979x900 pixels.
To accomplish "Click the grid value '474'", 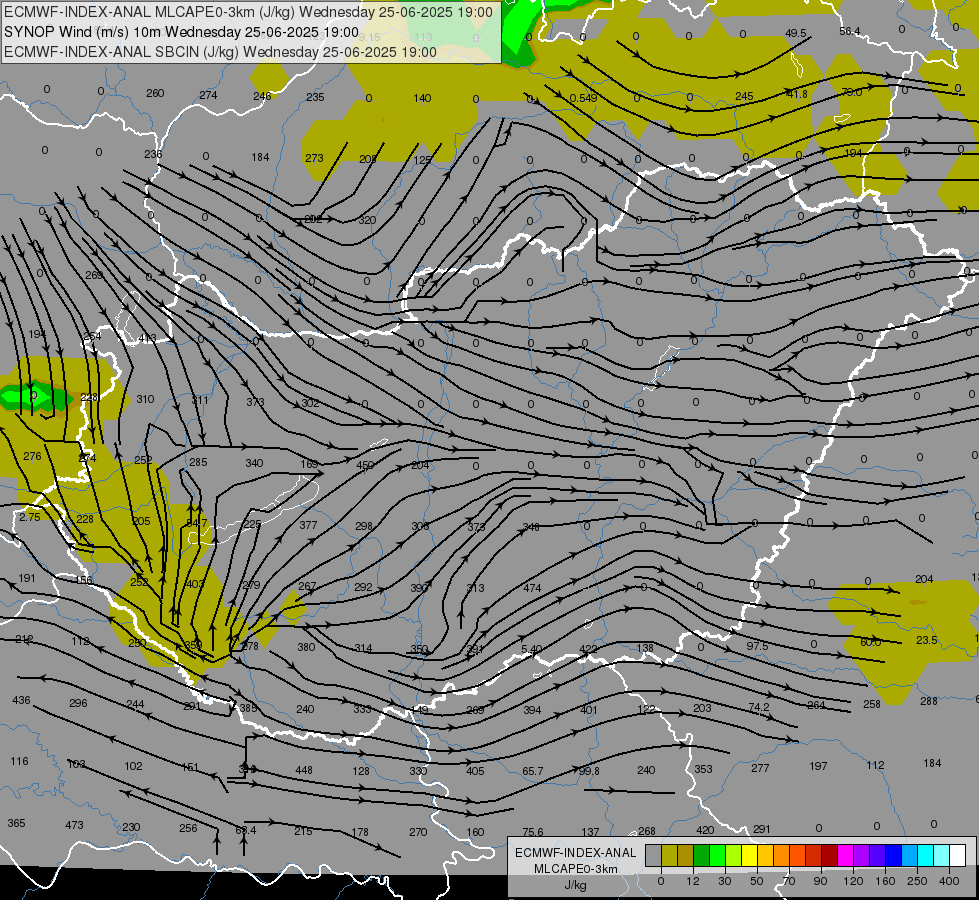I will (x=532, y=588).
